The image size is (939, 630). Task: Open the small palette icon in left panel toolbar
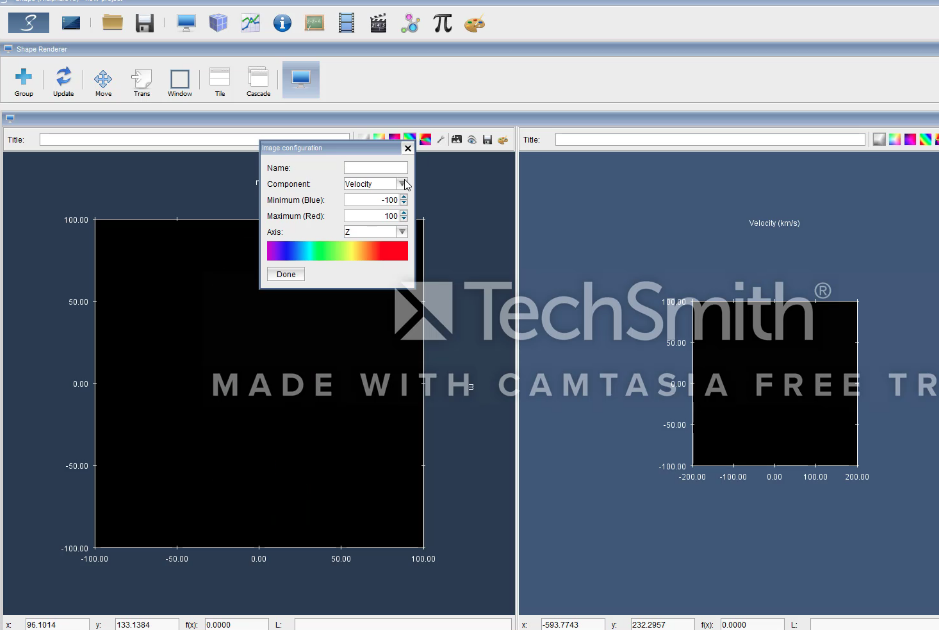tap(503, 140)
